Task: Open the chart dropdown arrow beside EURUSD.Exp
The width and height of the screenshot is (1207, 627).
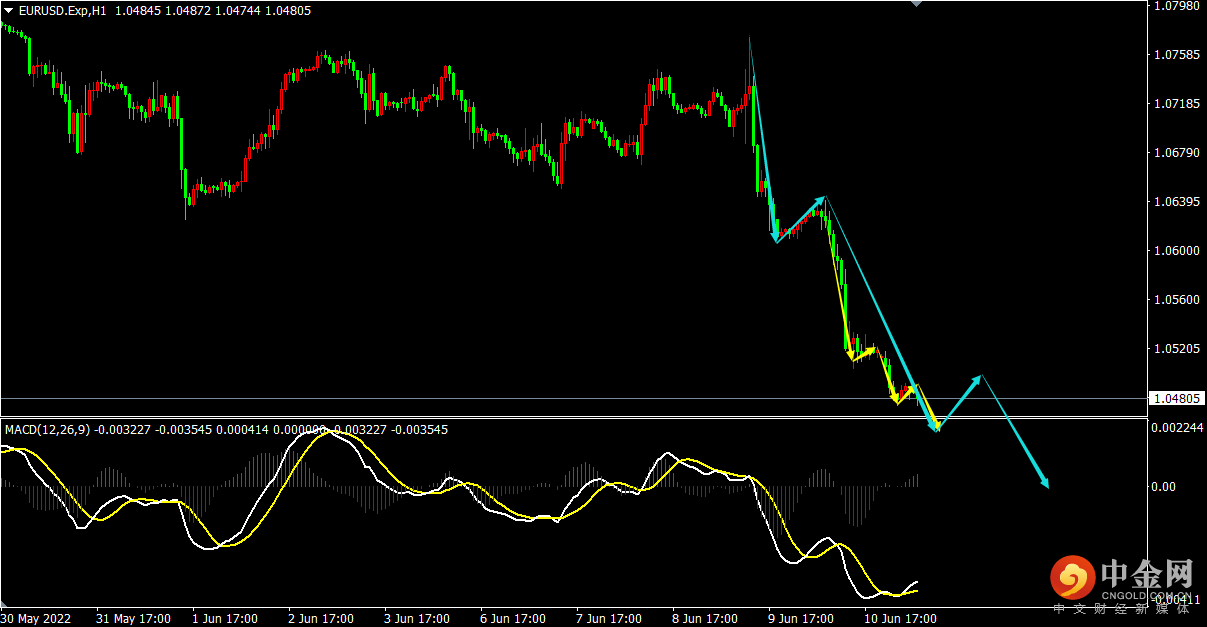Action: (8, 10)
